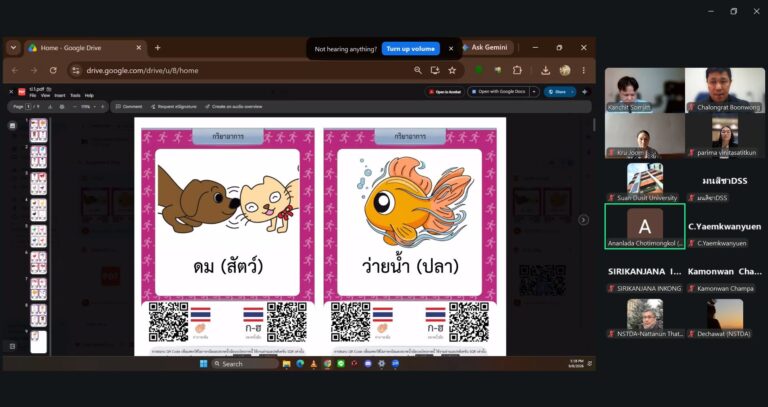Dismiss the Not hearing anything notification
This screenshot has width=768, height=407.
coord(451,49)
